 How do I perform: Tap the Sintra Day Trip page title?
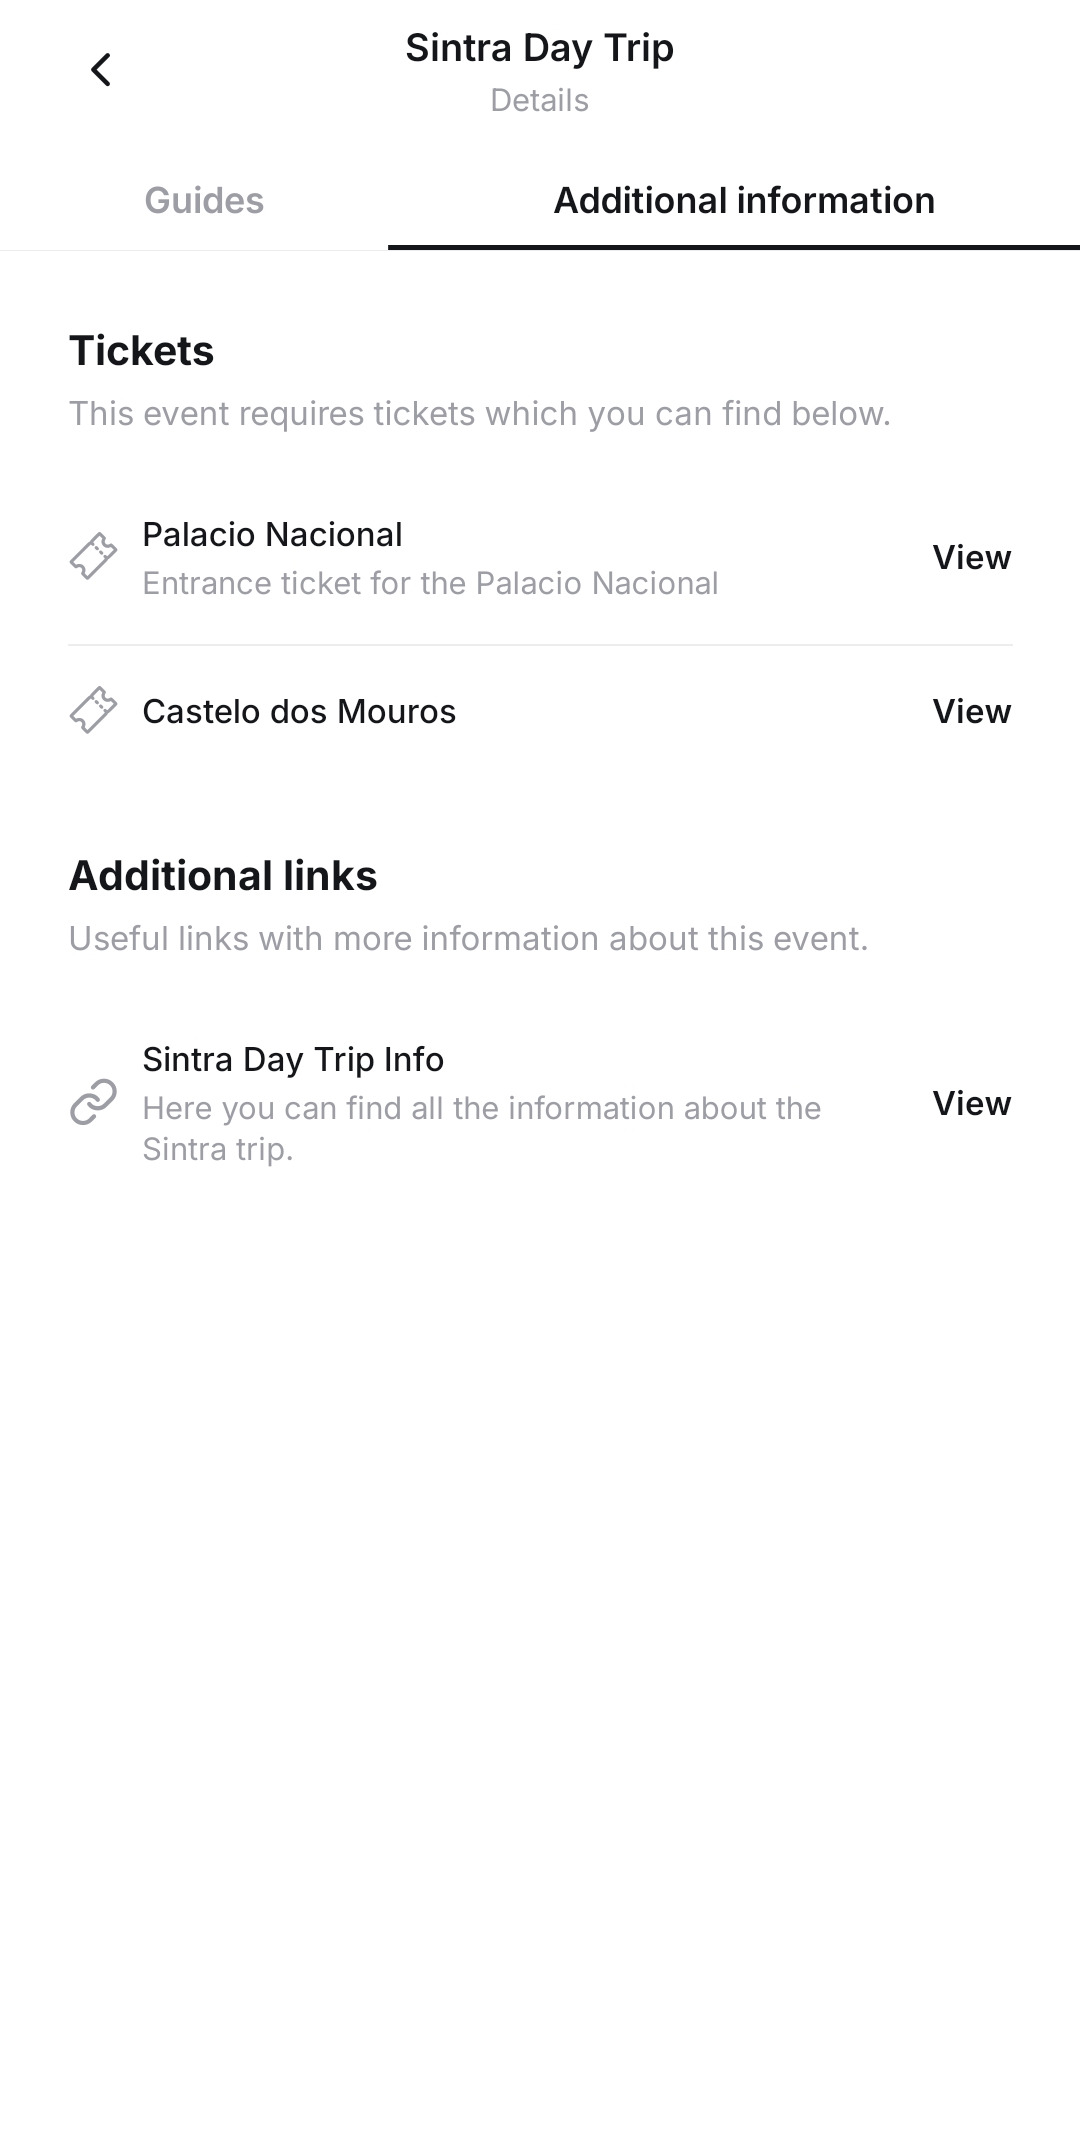point(539,48)
